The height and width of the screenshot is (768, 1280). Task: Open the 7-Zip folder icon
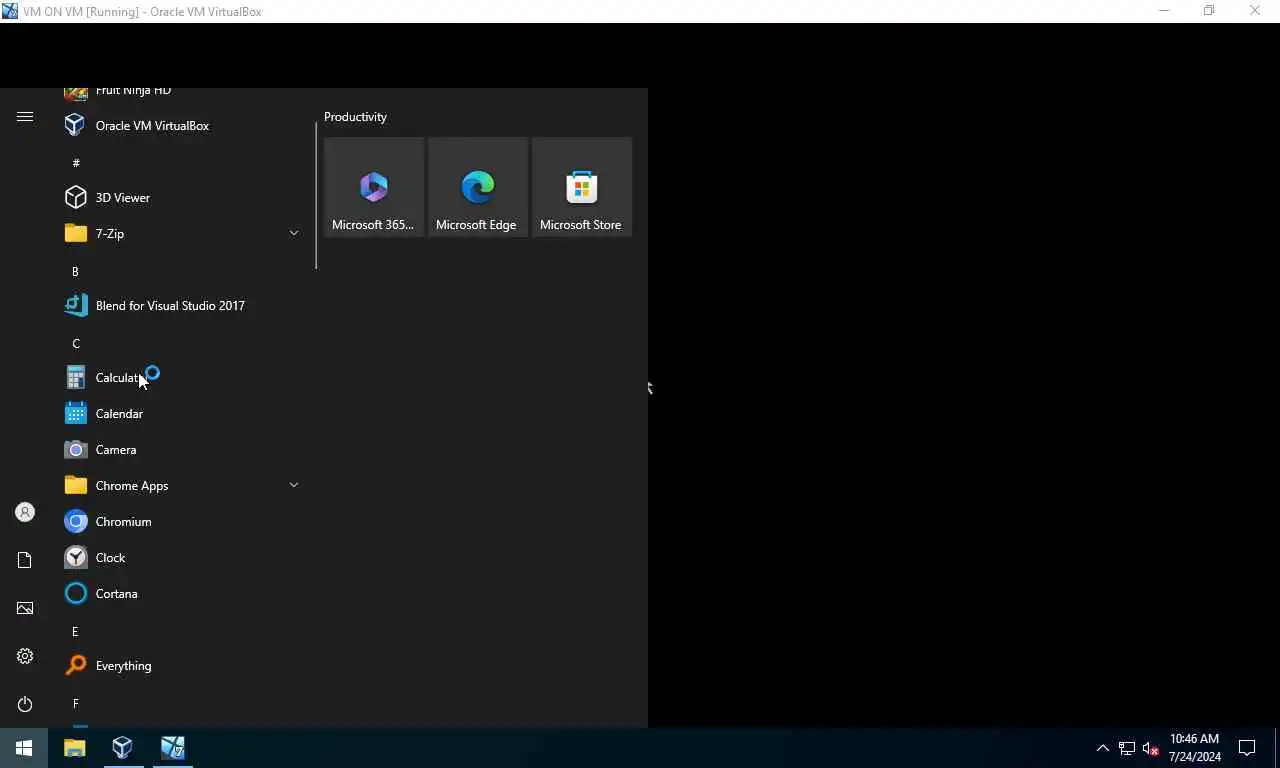pos(76,233)
